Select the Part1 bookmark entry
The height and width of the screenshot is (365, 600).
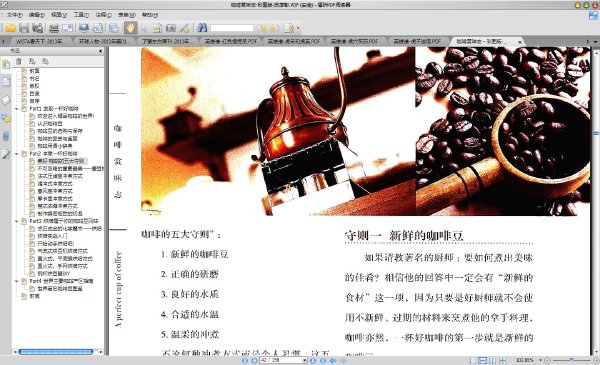tap(54, 109)
